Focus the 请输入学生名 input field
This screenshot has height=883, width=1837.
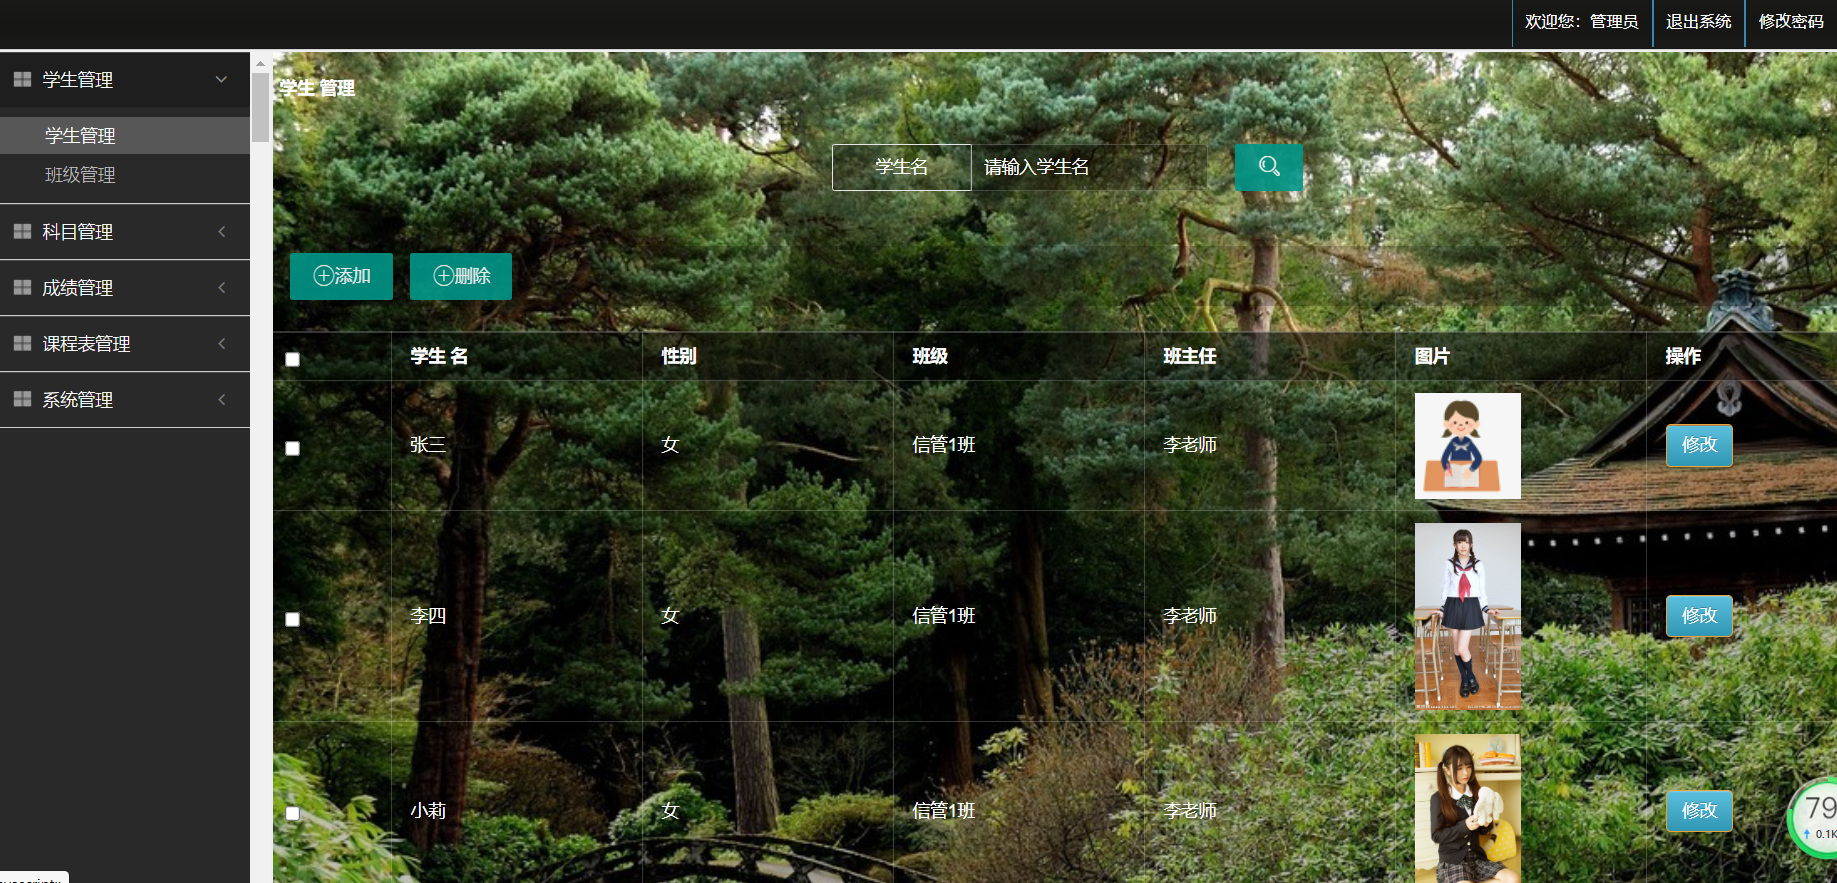pyautogui.click(x=1089, y=167)
